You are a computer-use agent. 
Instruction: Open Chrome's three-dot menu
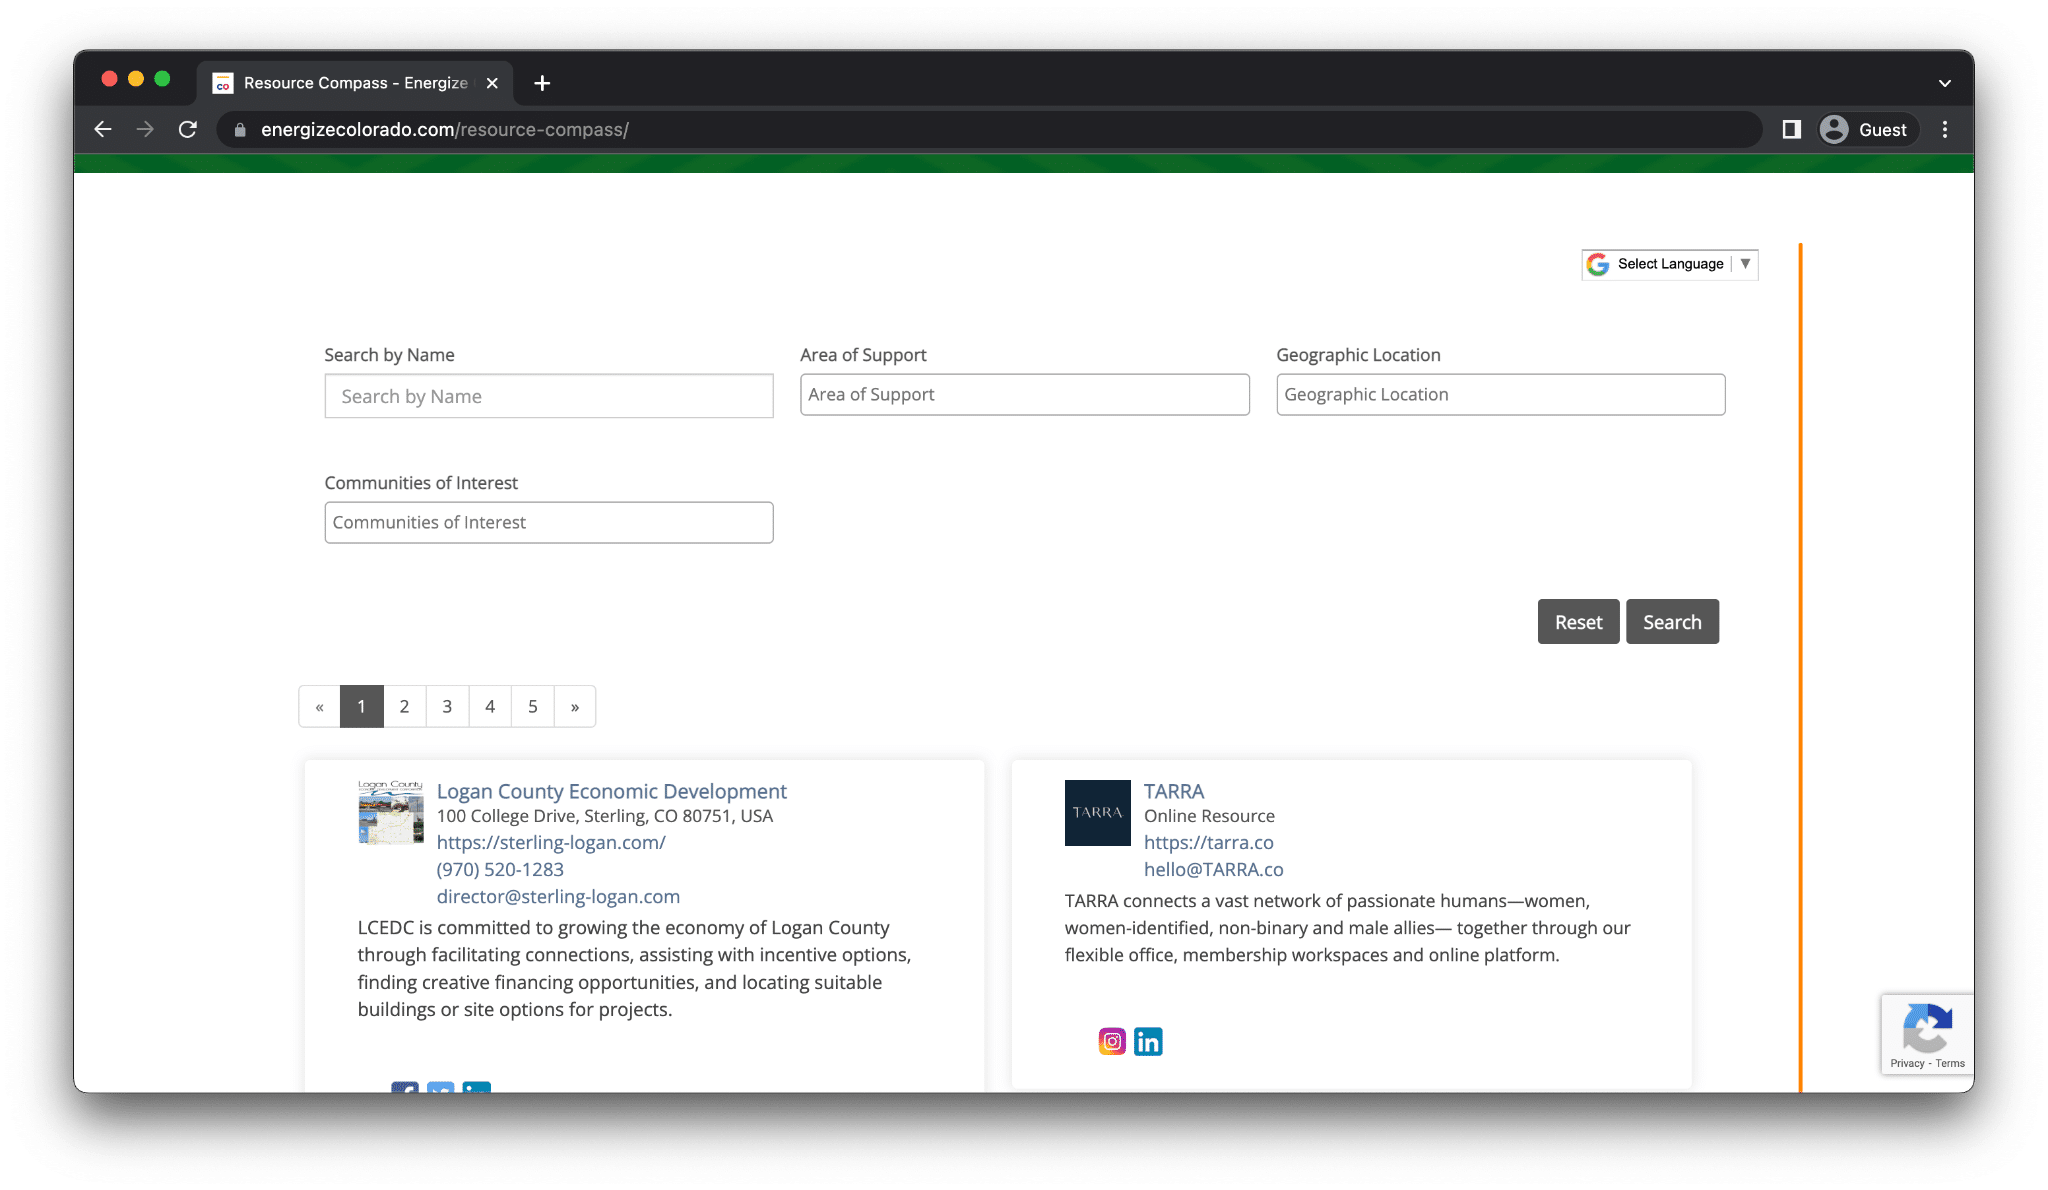pyautogui.click(x=1945, y=129)
